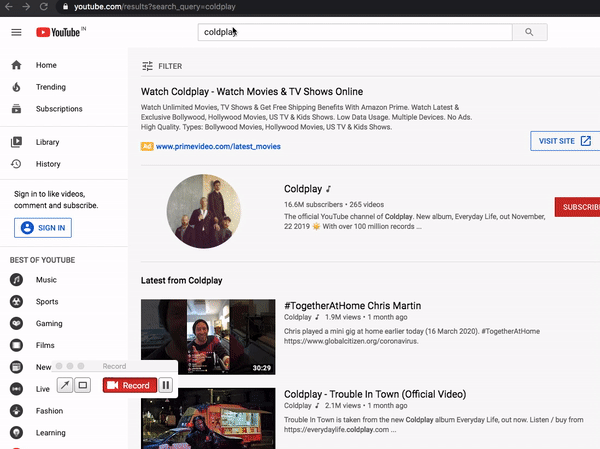Click the '16.6M subscribers • 265 videos' text

pyautogui.click(x=334, y=204)
